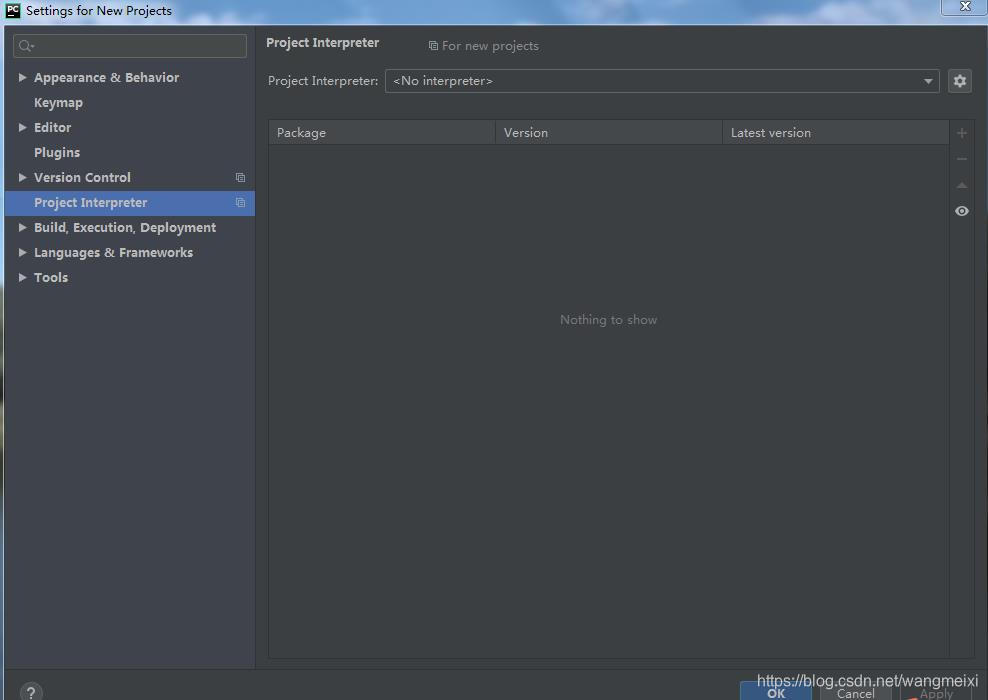Click the copy icon beside Project Interpreter
Viewport: 988px width, 700px height.
240,202
